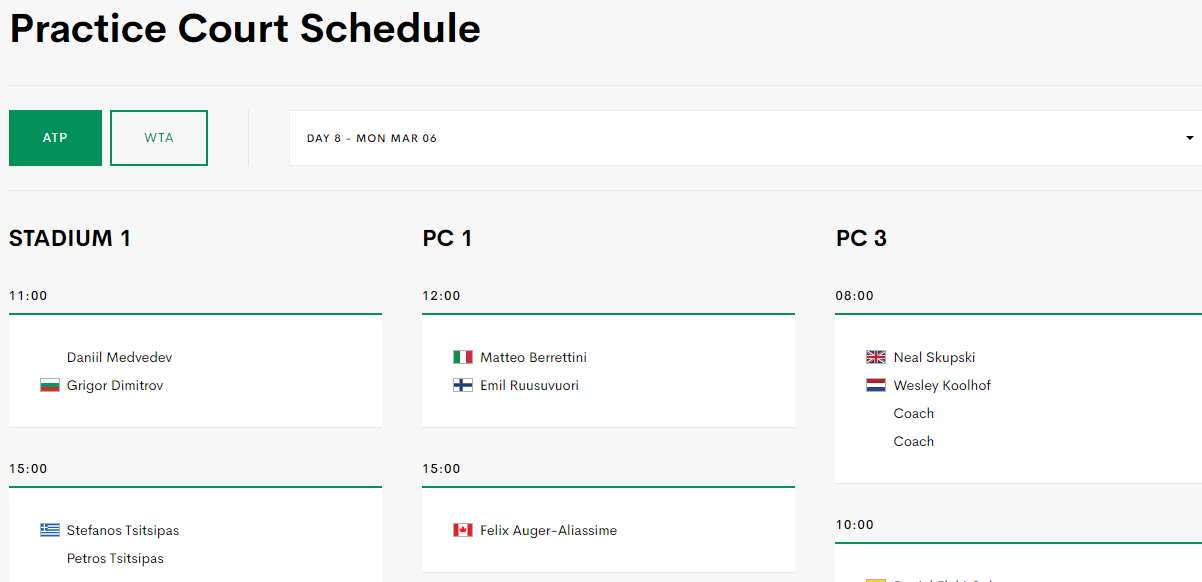This screenshot has height=582, width=1202.
Task: Switch to the WTA schedule tab
Action: 159,138
